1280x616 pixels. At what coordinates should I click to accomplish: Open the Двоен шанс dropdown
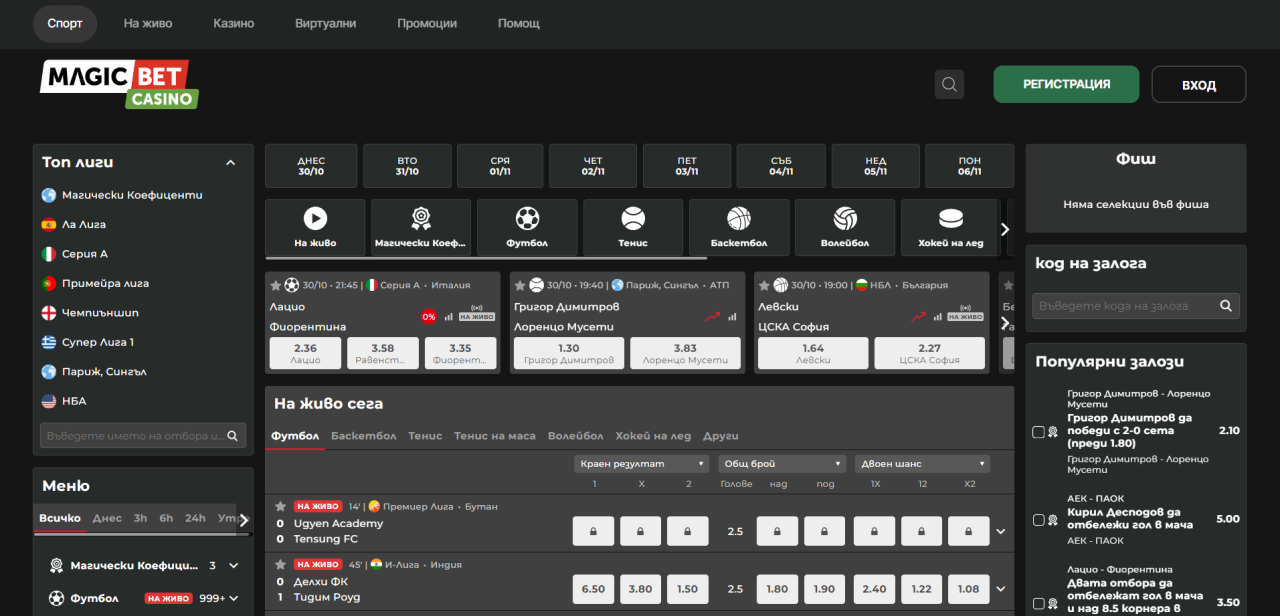[x=922, y=464]
